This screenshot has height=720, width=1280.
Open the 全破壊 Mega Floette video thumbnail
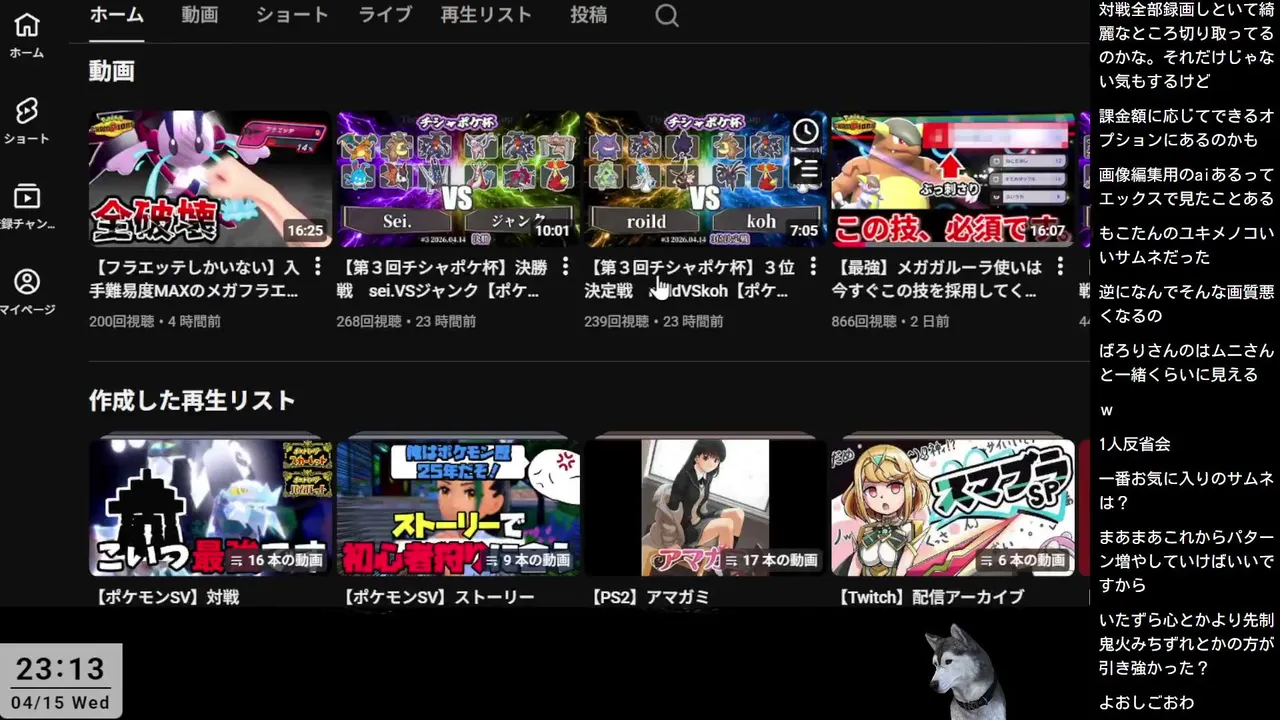pyautogui.click(x=210, y=179)
